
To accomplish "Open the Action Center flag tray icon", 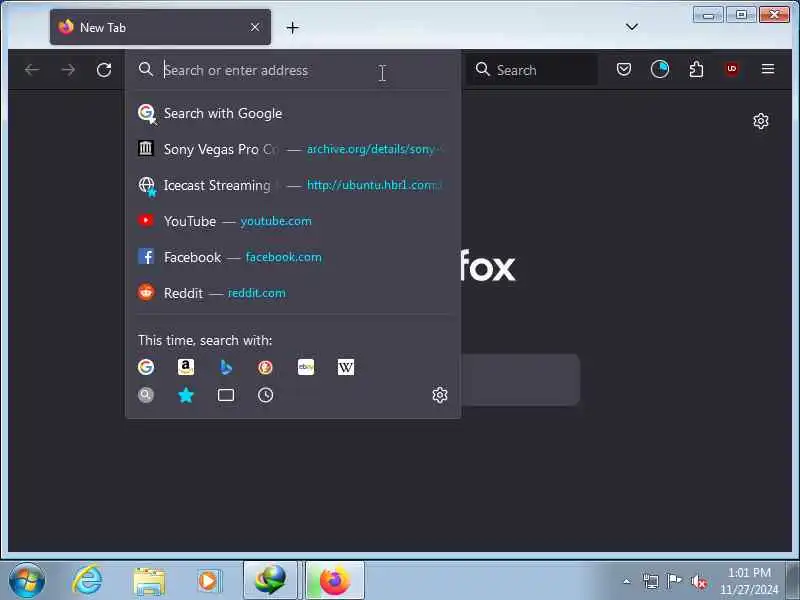I will pos(674,581).
